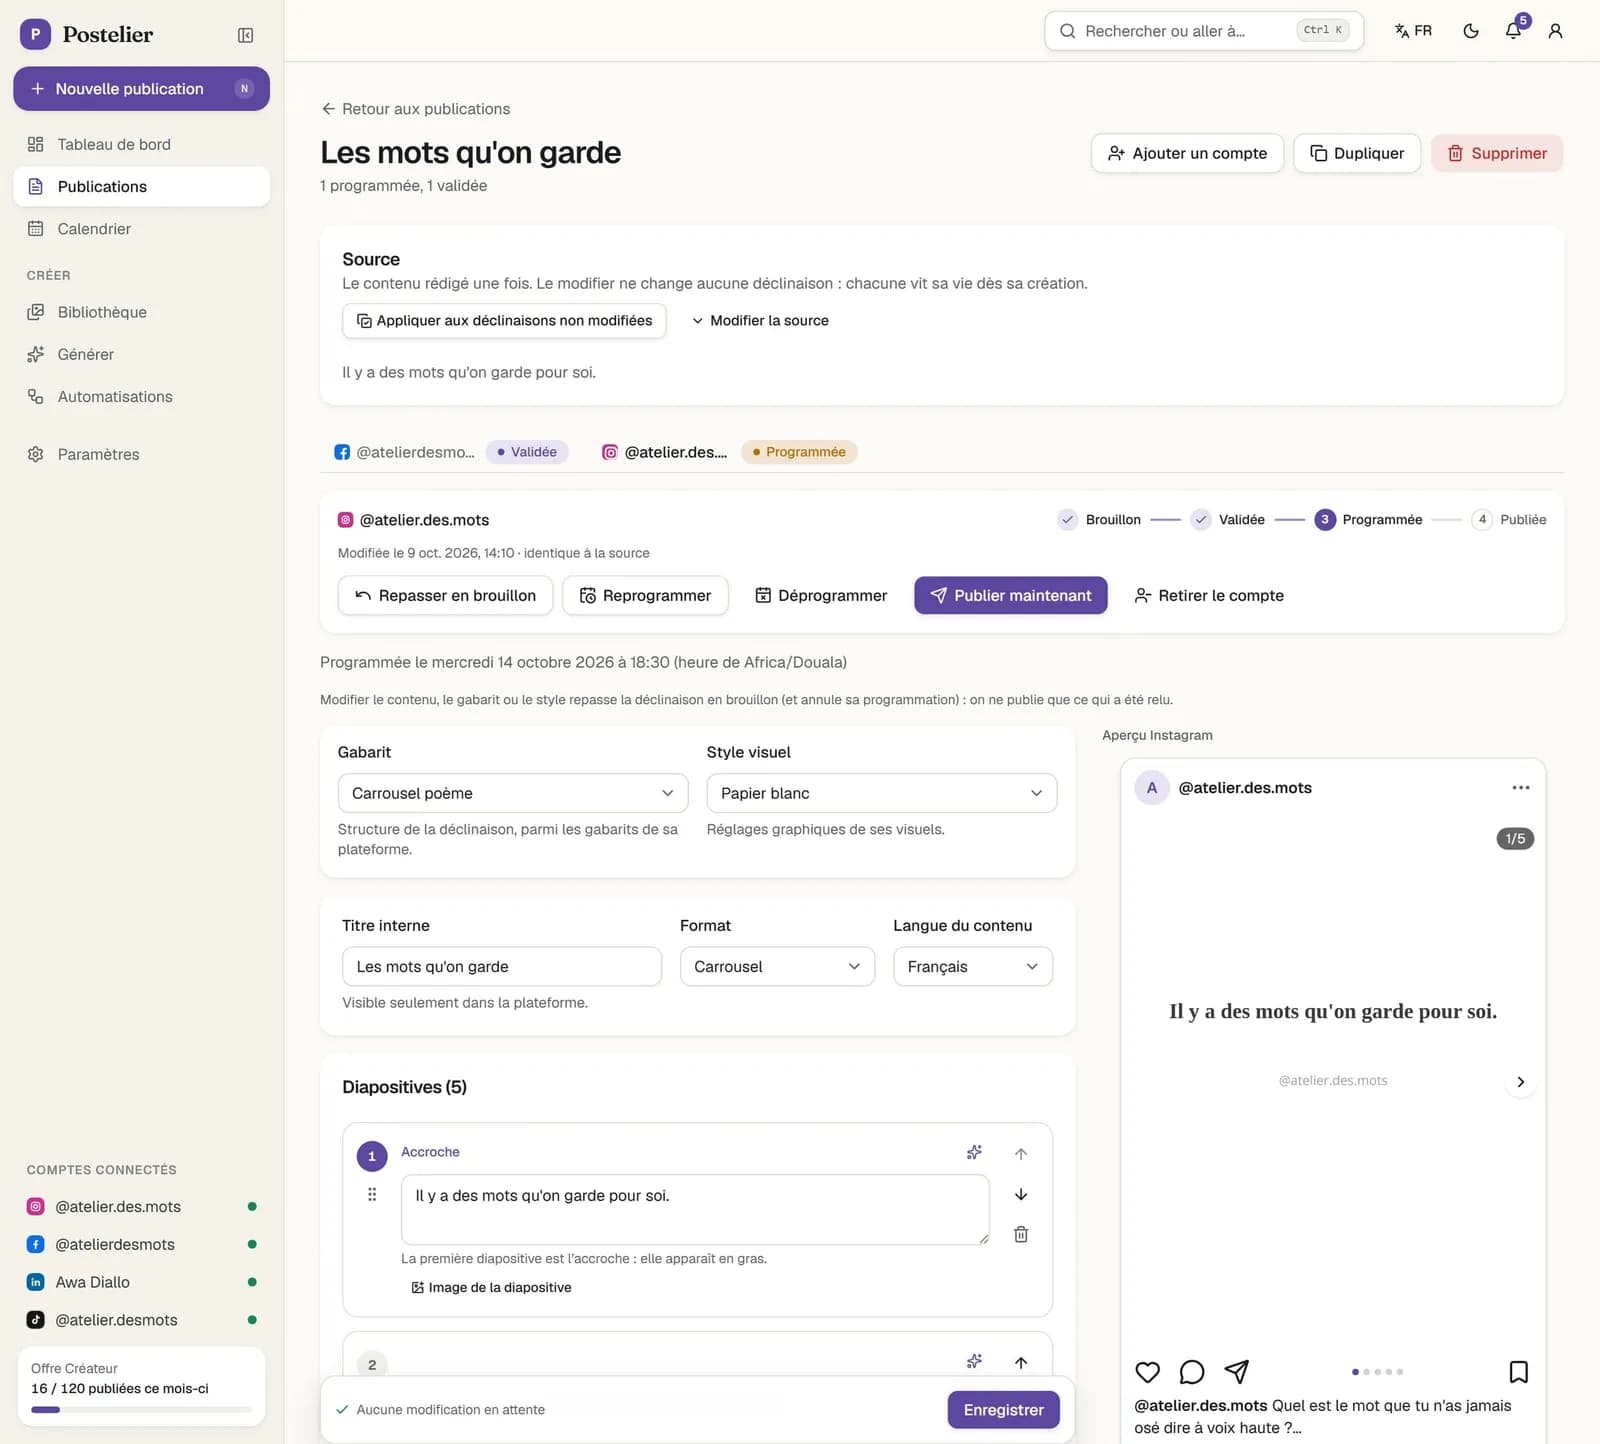Click Publier maintenant button

(1011, 595)
